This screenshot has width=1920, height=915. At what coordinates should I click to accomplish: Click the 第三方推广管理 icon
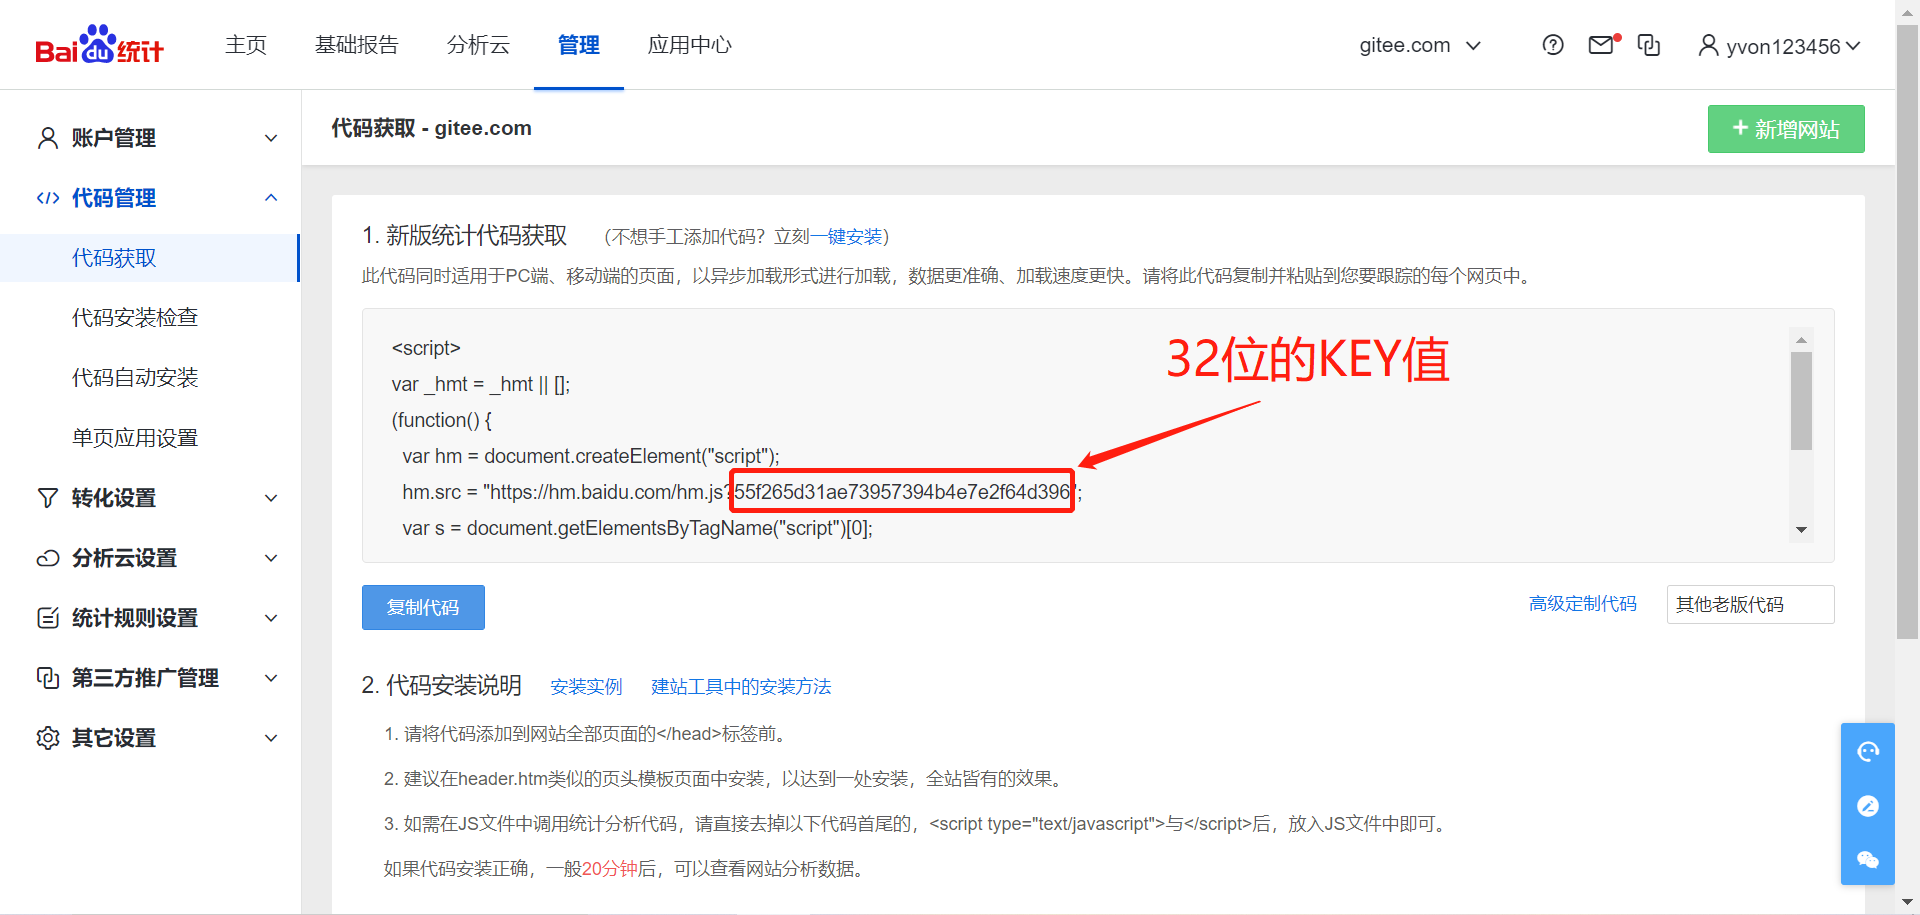(x=47, y=678)
